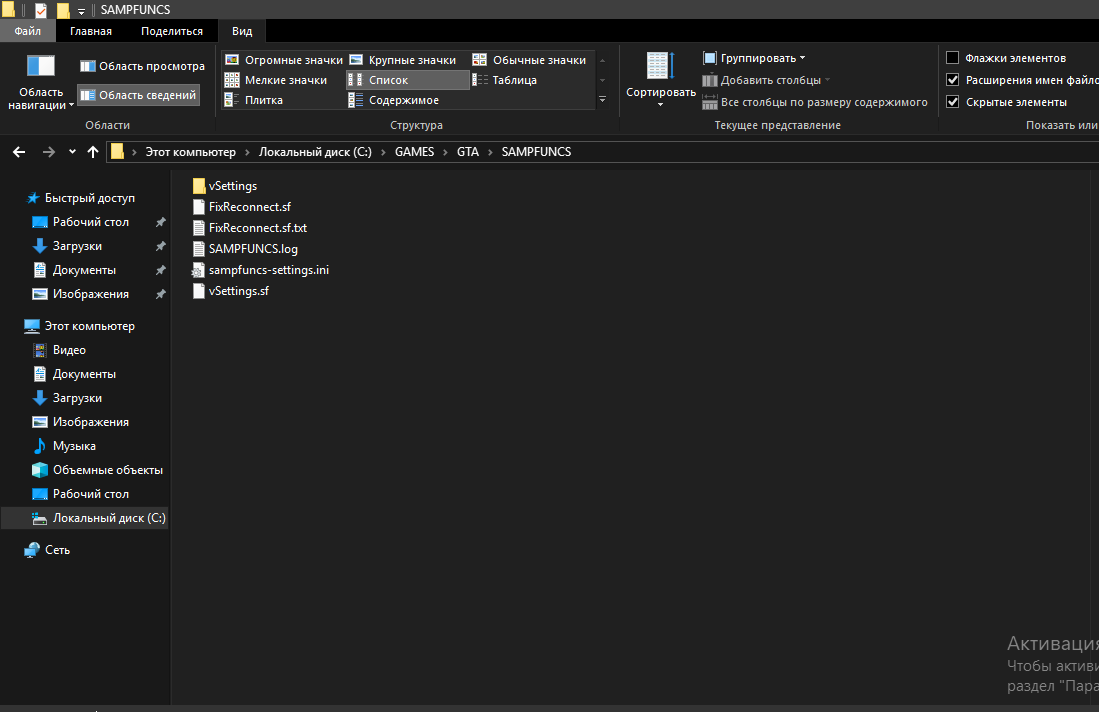Screen dimensions: 1099x712
Task: Open the vSettings folder
Action: point(232,186)
